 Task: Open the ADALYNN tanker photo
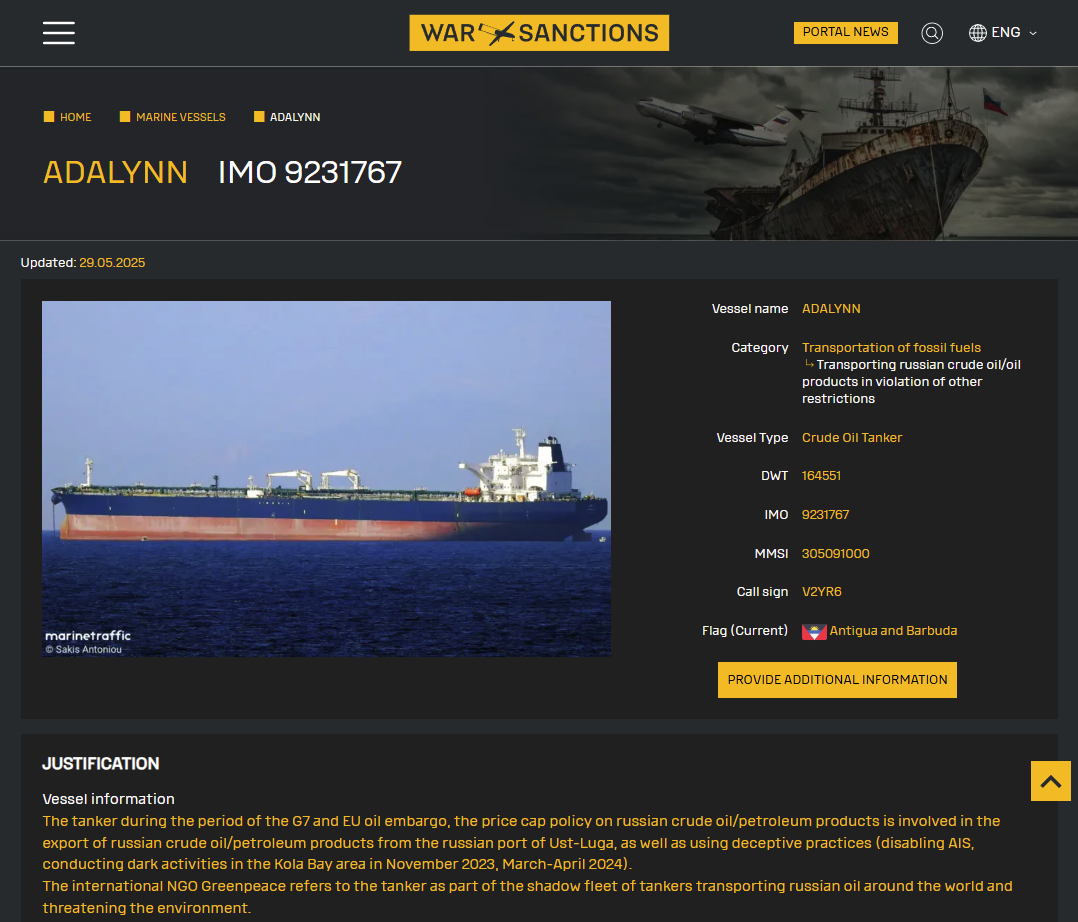tap(326, 479)
